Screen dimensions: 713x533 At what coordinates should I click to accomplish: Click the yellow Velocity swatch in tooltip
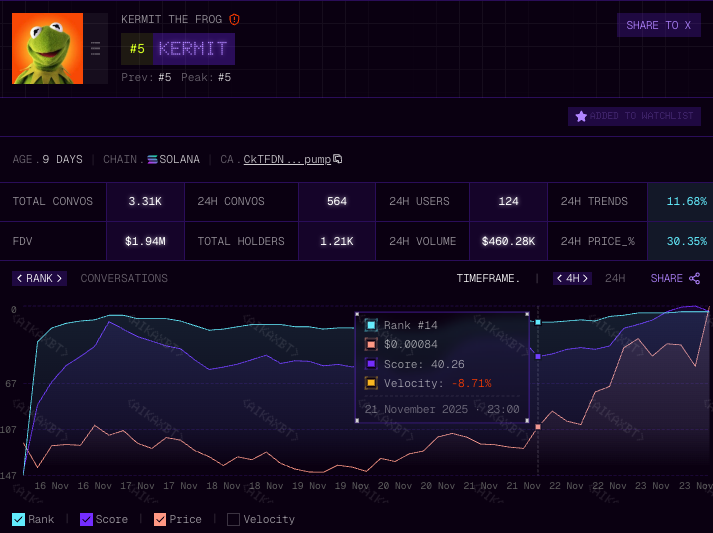[371, 383]
